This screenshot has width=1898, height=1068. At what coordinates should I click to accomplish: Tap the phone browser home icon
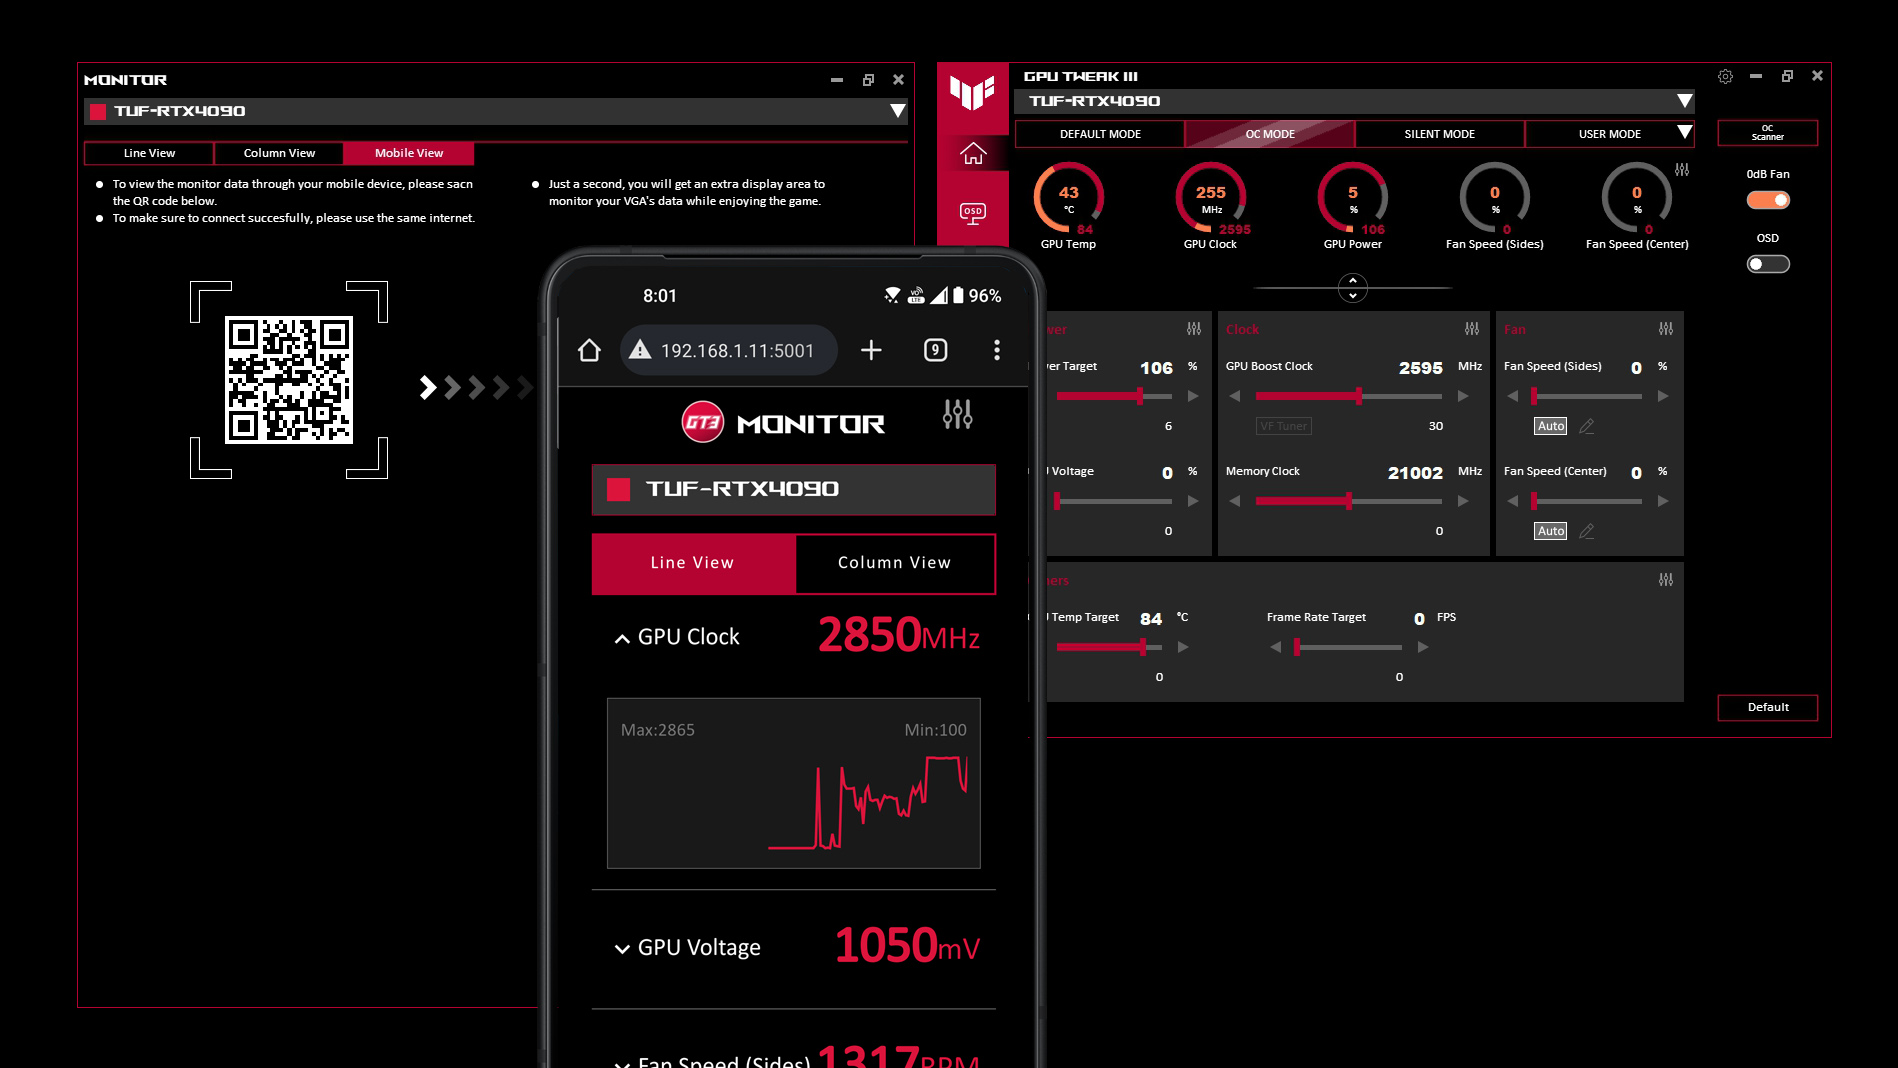[x=589, y=350]
